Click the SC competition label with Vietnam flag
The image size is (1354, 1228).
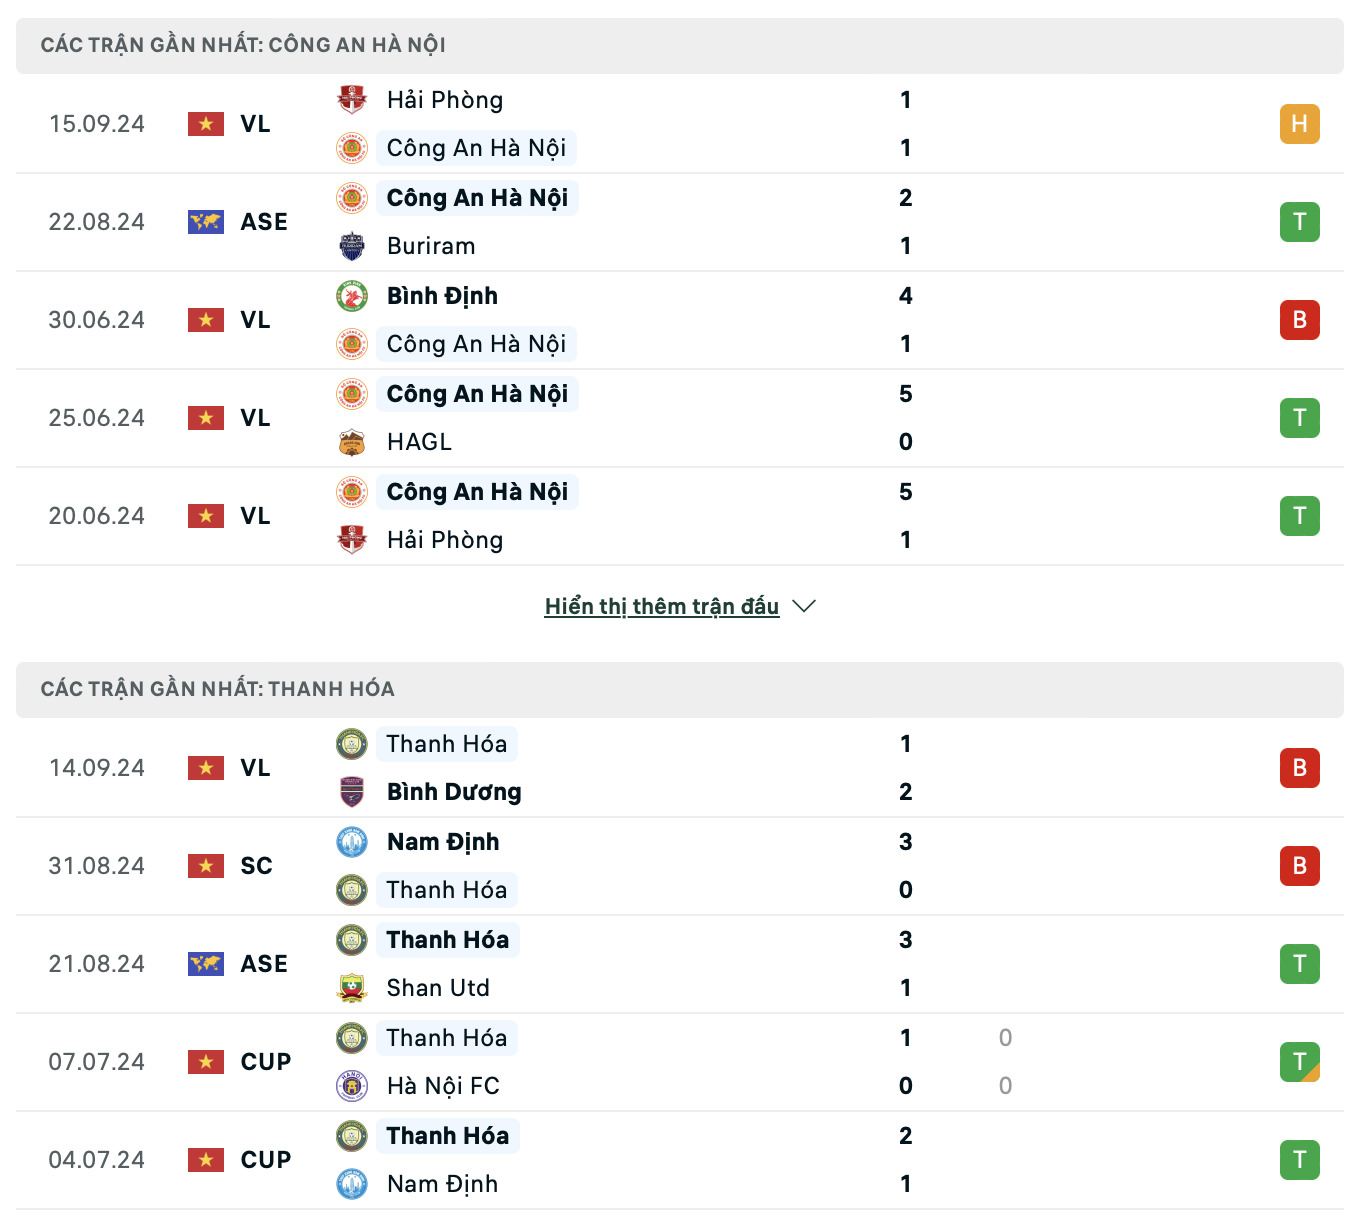tap(256, 866)
